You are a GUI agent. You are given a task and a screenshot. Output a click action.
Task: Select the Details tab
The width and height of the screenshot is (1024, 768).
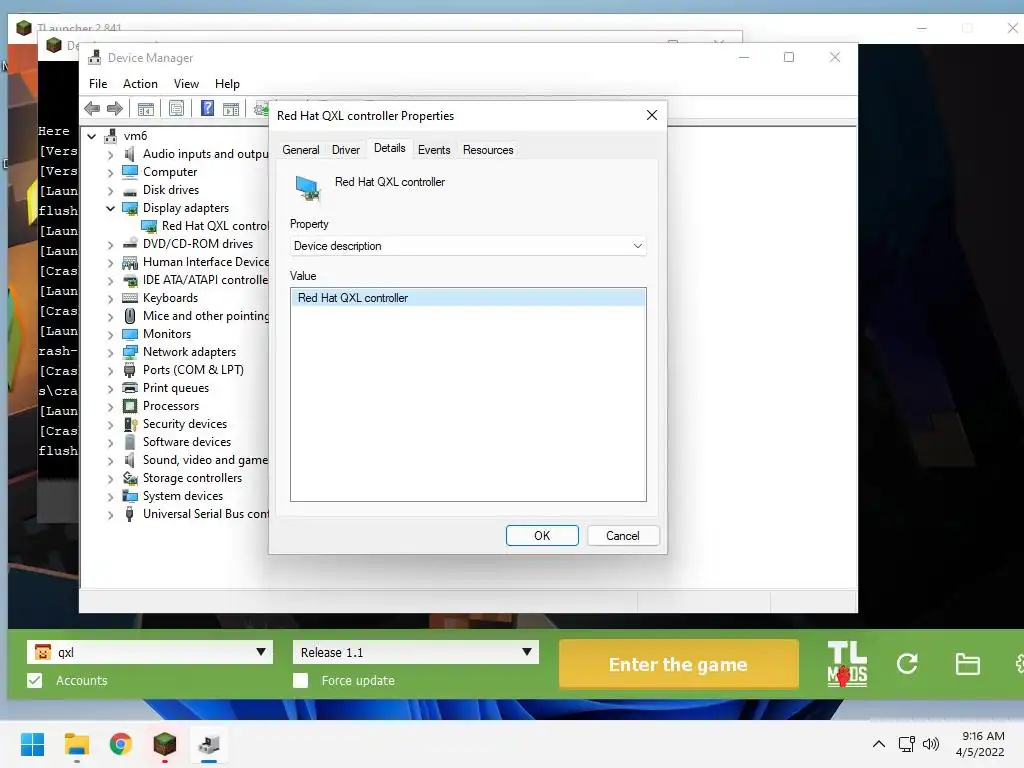click(389, 148)
